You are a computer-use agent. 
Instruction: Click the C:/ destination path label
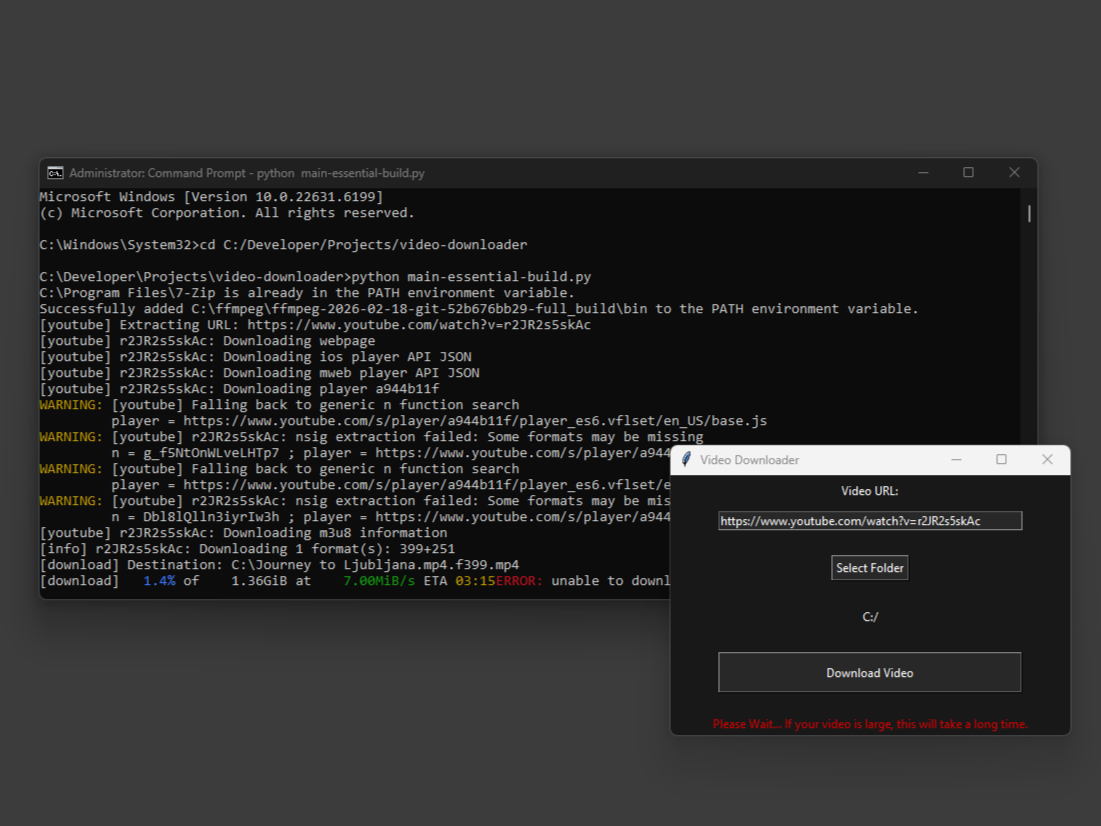(869, 617)
